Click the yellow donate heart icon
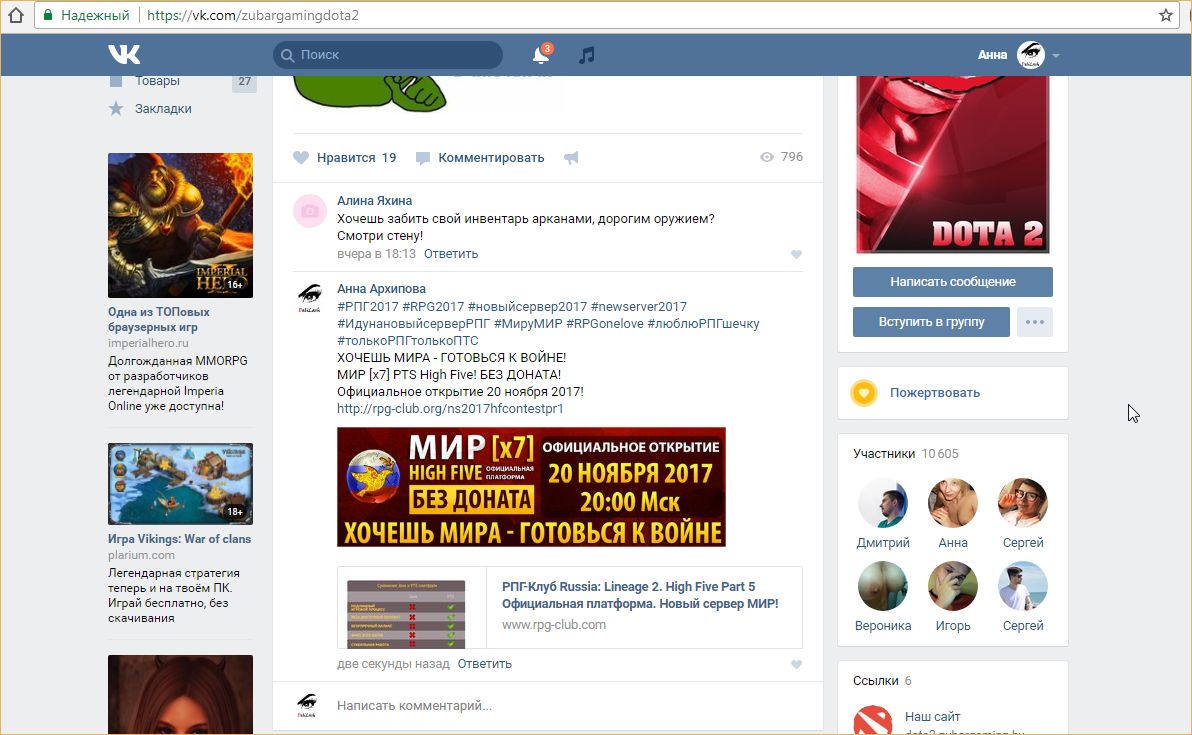 click(864, 393)
